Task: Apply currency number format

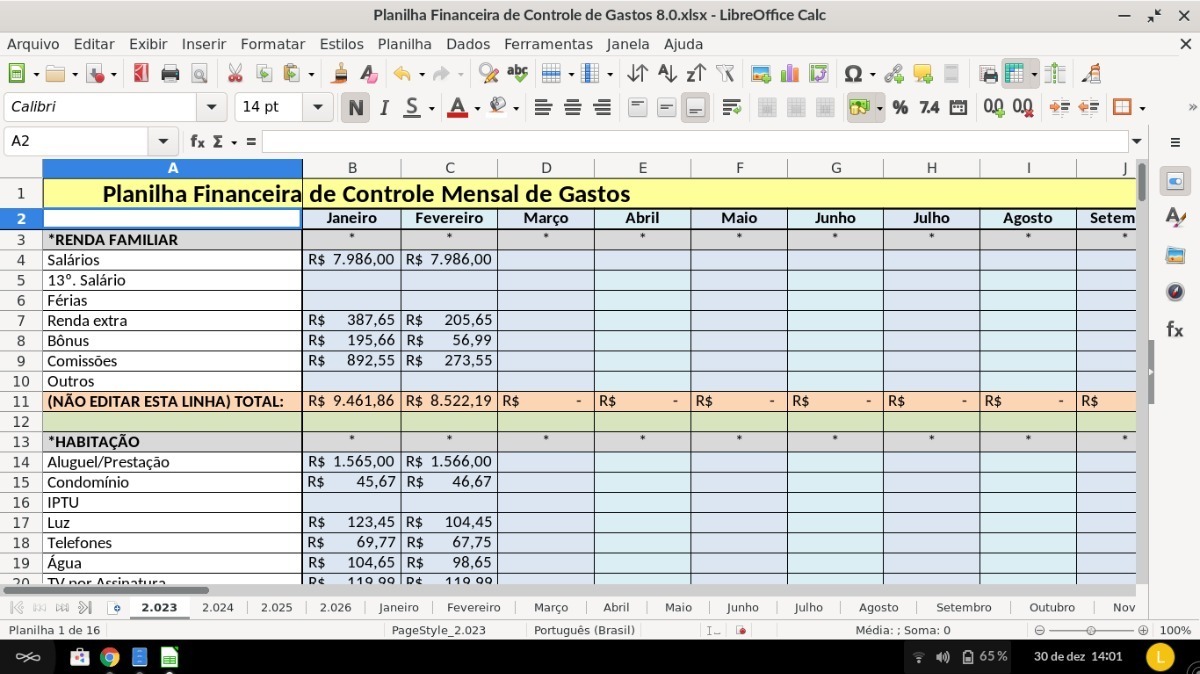Action: tap(862, 106)
